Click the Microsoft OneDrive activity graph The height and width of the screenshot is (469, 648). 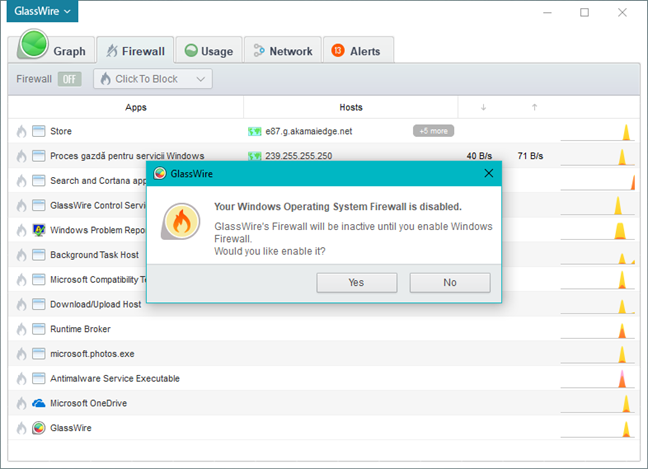598,404
